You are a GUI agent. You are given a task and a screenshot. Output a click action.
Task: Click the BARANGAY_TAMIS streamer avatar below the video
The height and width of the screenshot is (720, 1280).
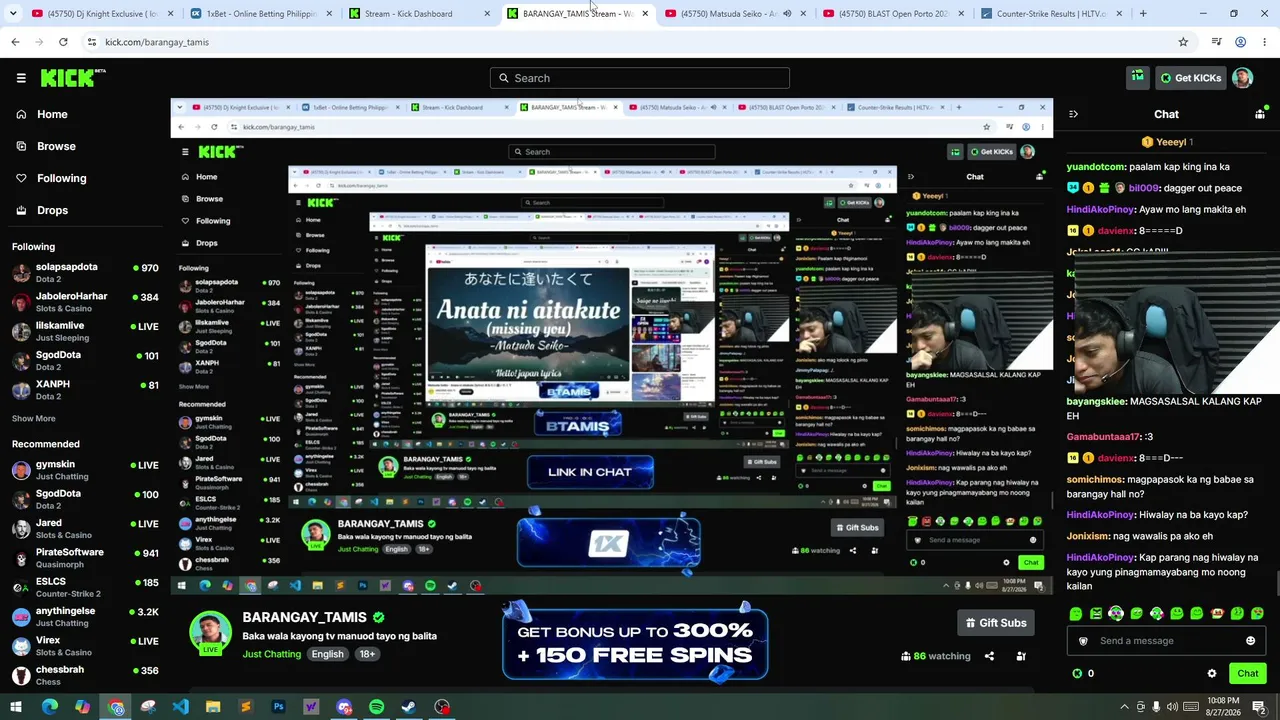(x=211, y=632)
